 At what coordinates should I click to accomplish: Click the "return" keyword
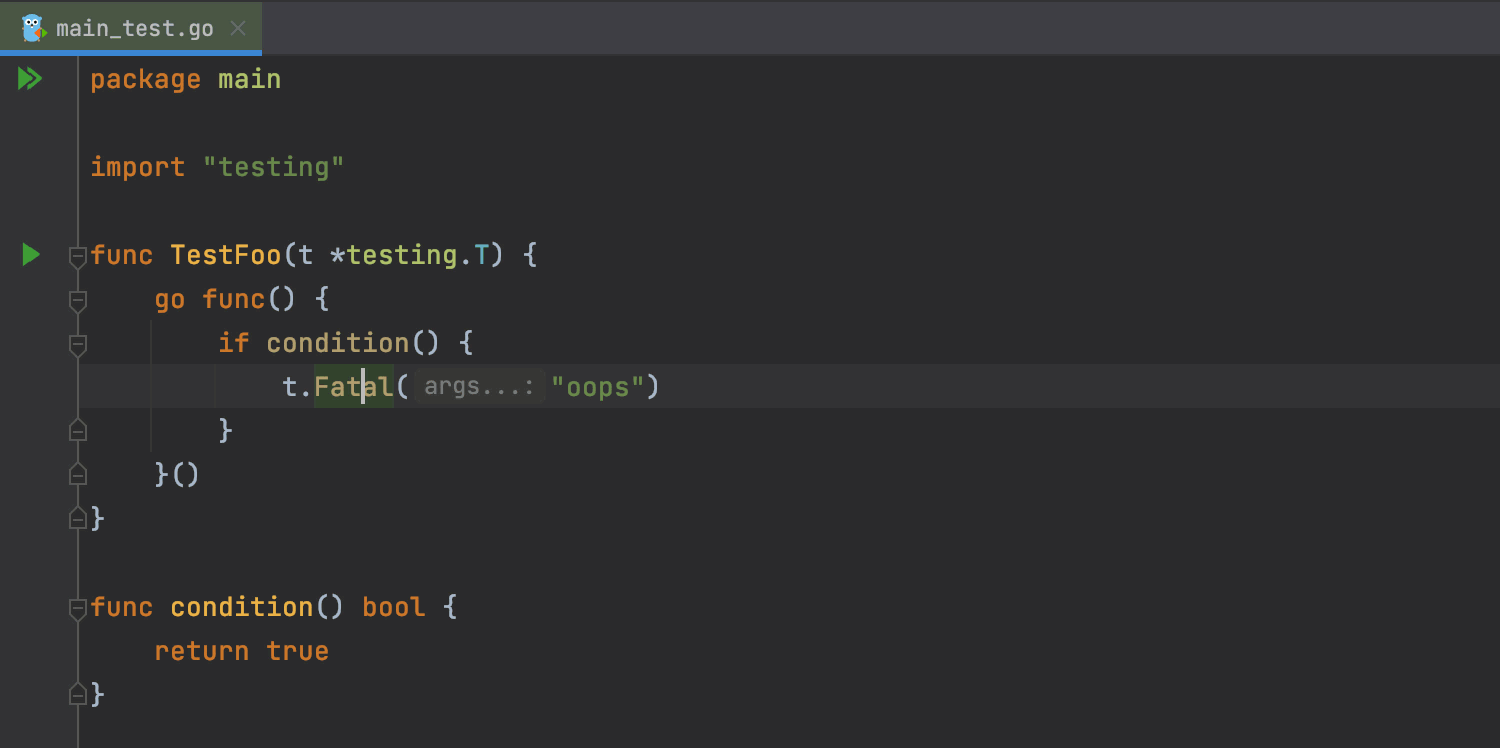point(202,651)
